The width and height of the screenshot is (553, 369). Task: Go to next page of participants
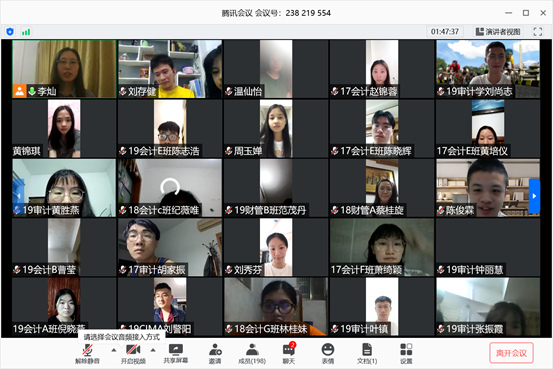click(x=534, y=196)
